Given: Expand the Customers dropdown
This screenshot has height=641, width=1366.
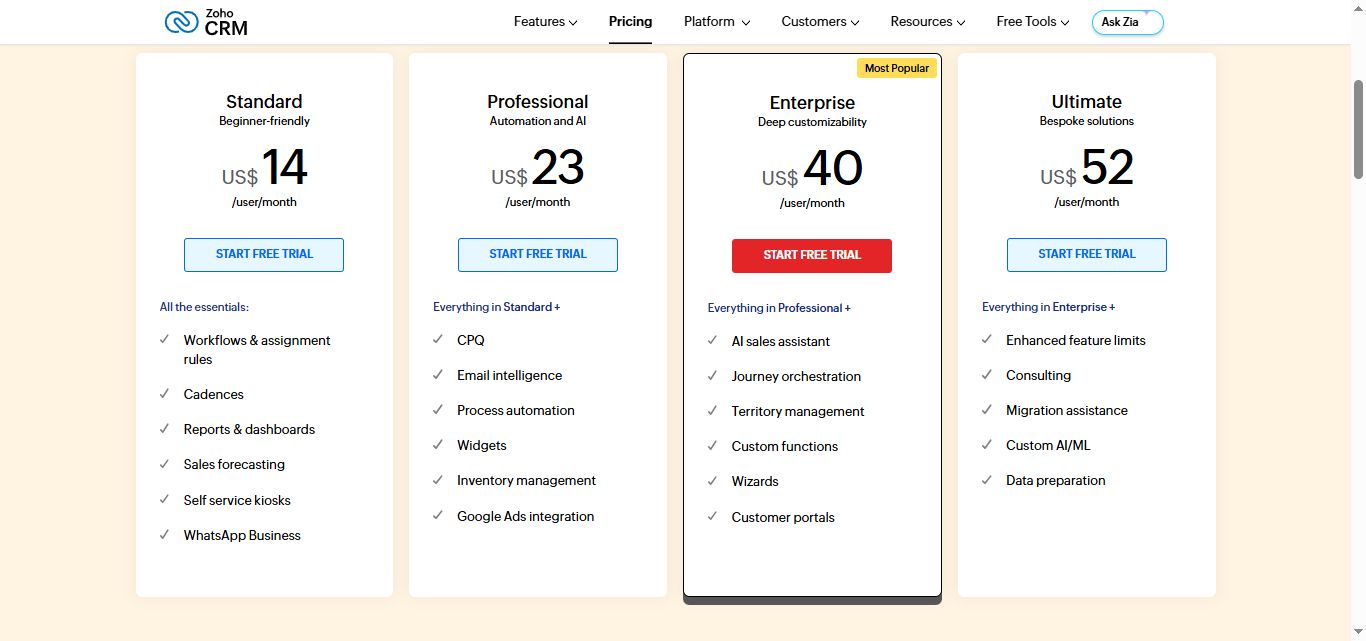Looking at the screenshot, I should tap(820, 21).
